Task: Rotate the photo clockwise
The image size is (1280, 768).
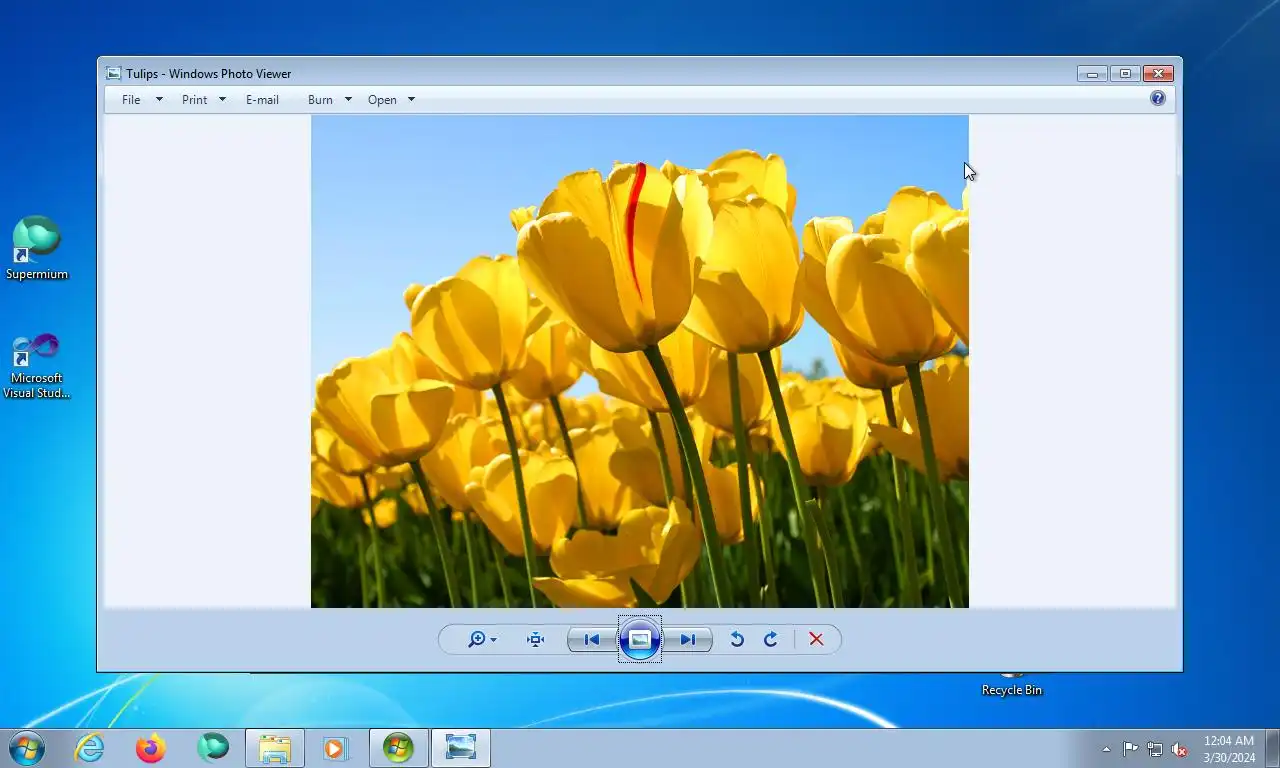Action: (x=770, y=640)
